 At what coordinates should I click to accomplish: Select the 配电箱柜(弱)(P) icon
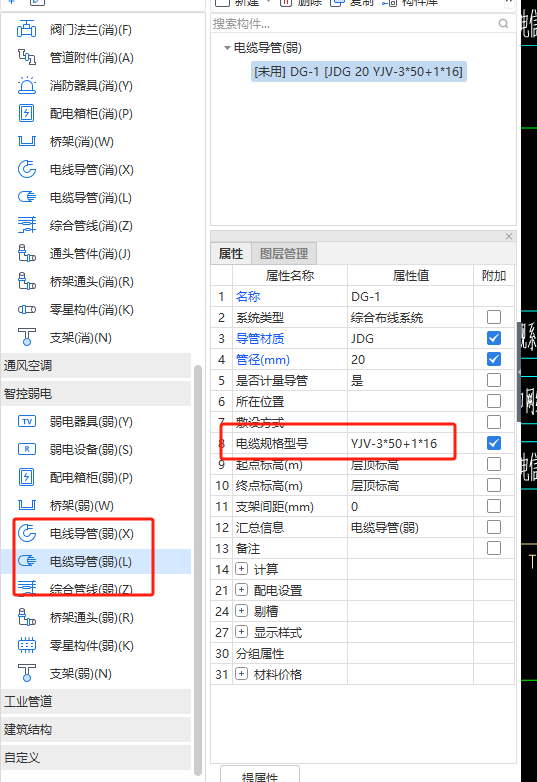click(x=26, y=477)
